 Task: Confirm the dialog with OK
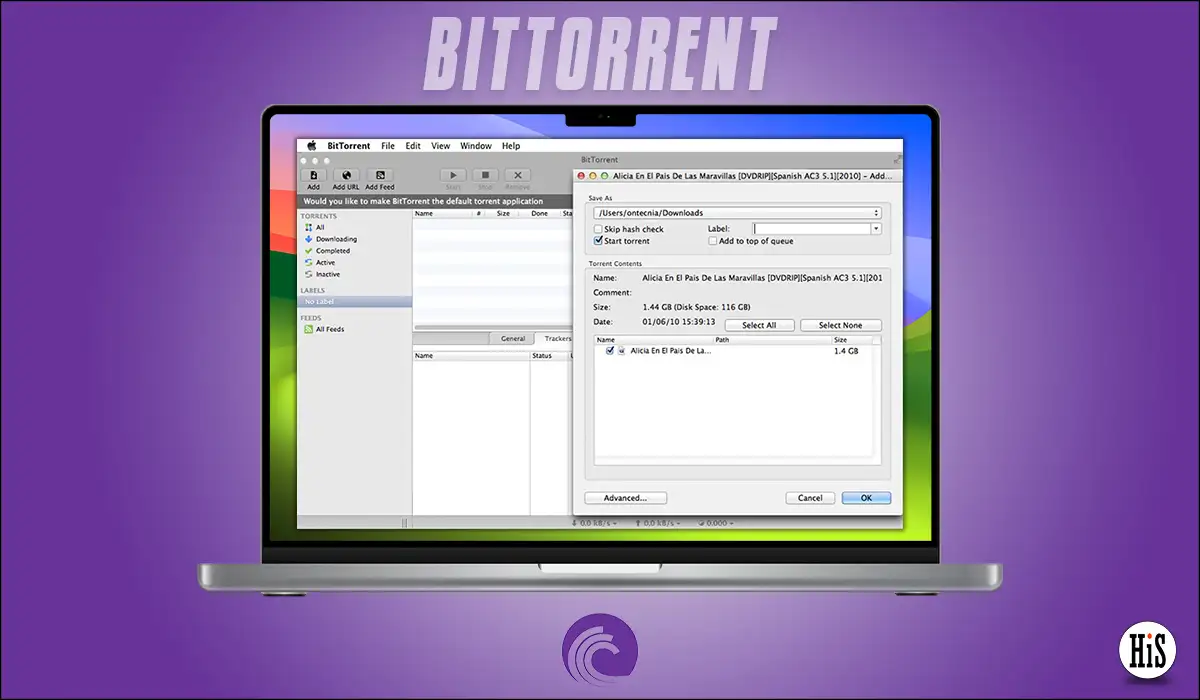point(866,498)
